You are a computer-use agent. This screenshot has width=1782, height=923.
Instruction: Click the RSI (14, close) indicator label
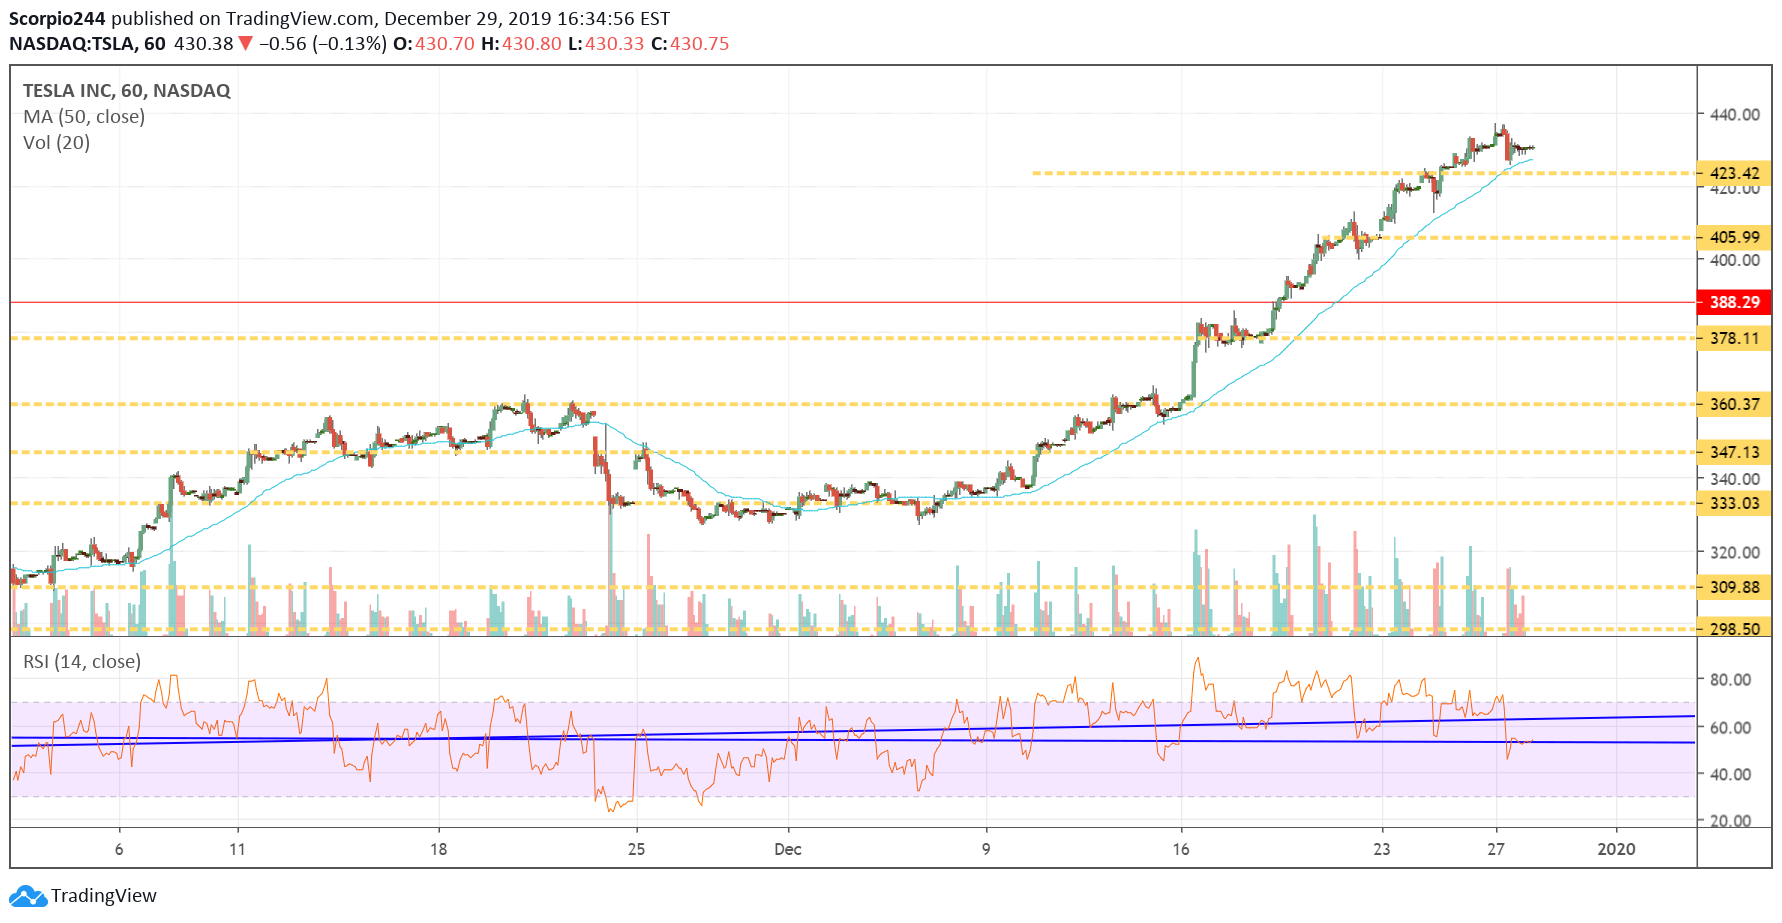click(82, 662)
